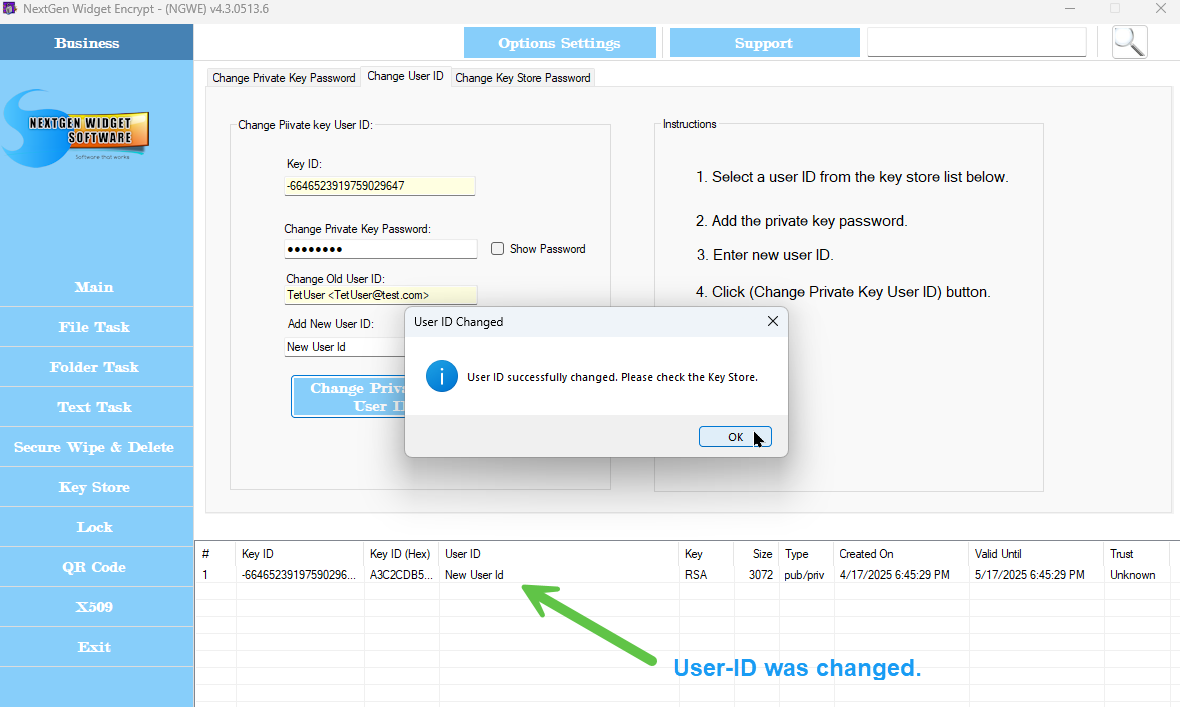Open the X509 sidebar section
This screenshot has height=707, width=1180.
point(95,607)
